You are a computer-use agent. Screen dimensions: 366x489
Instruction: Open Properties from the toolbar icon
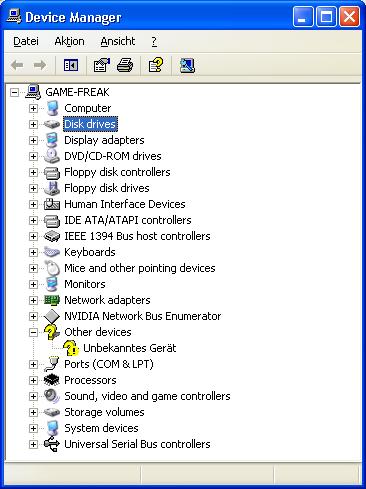[x=102, y=65]
